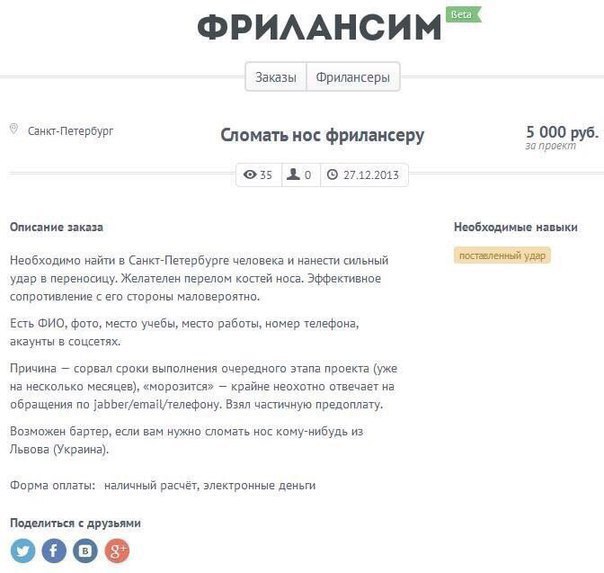
Task: Click the 5 000 руб. price
Action: click(562, 132)
